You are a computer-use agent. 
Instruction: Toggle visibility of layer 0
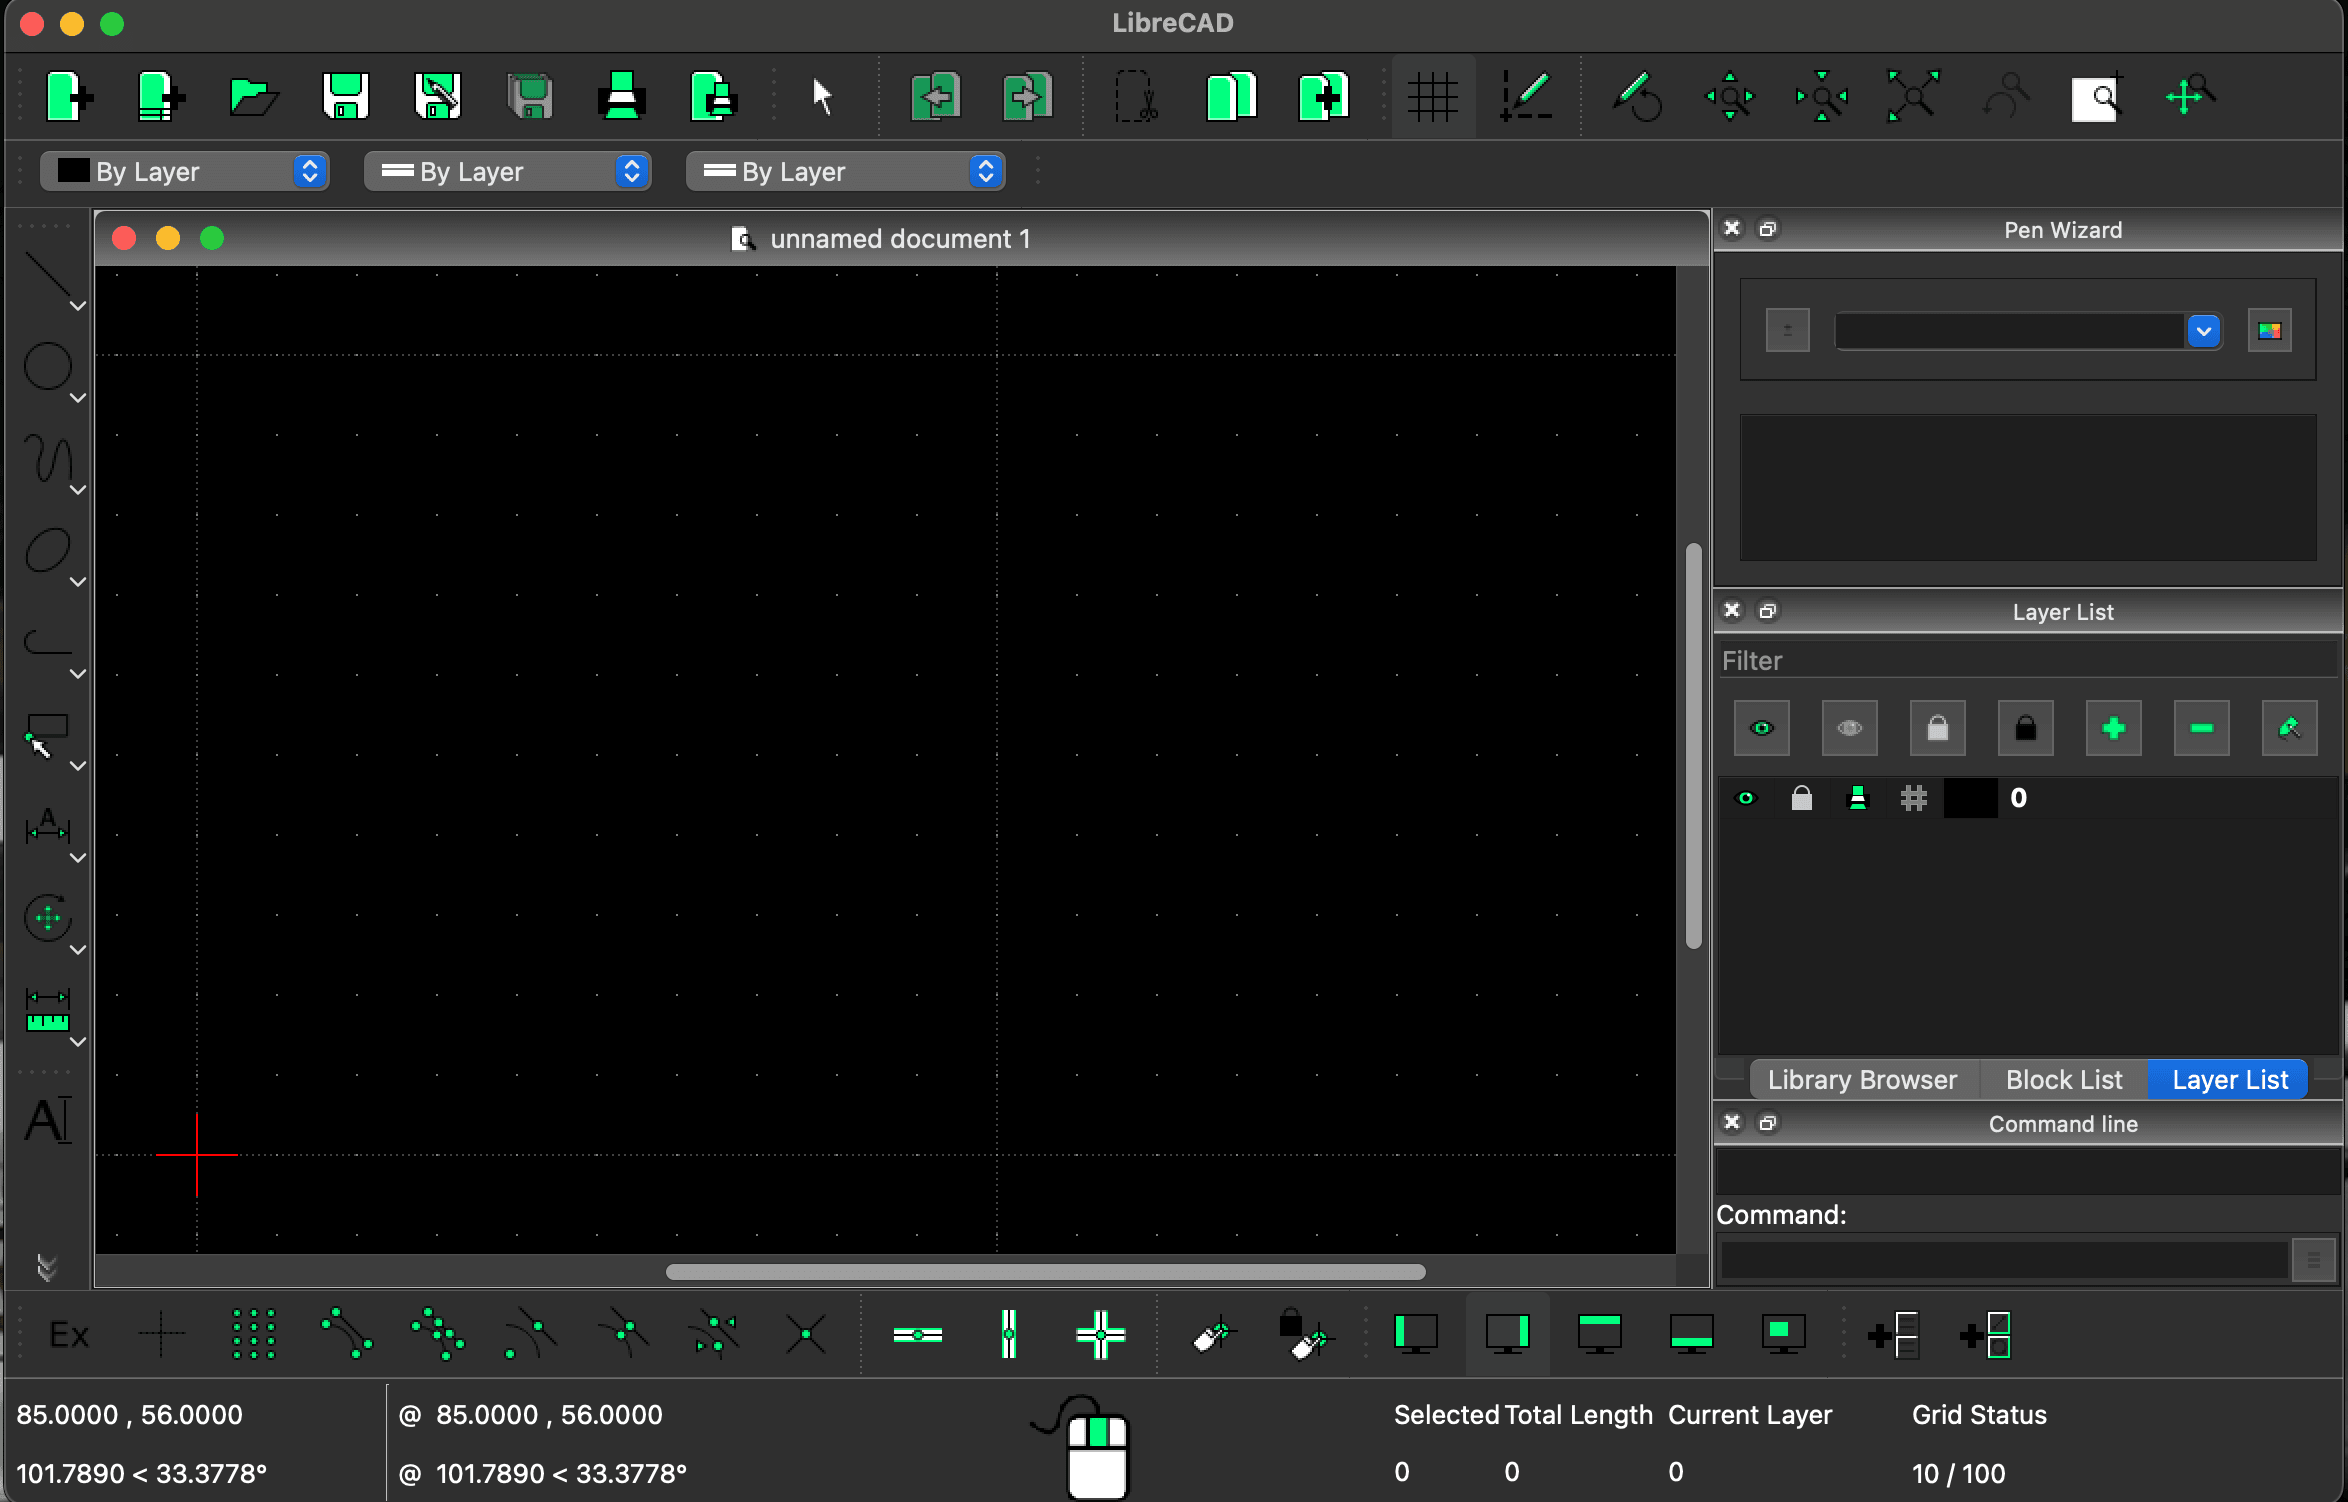click(x=1746, y=798)
